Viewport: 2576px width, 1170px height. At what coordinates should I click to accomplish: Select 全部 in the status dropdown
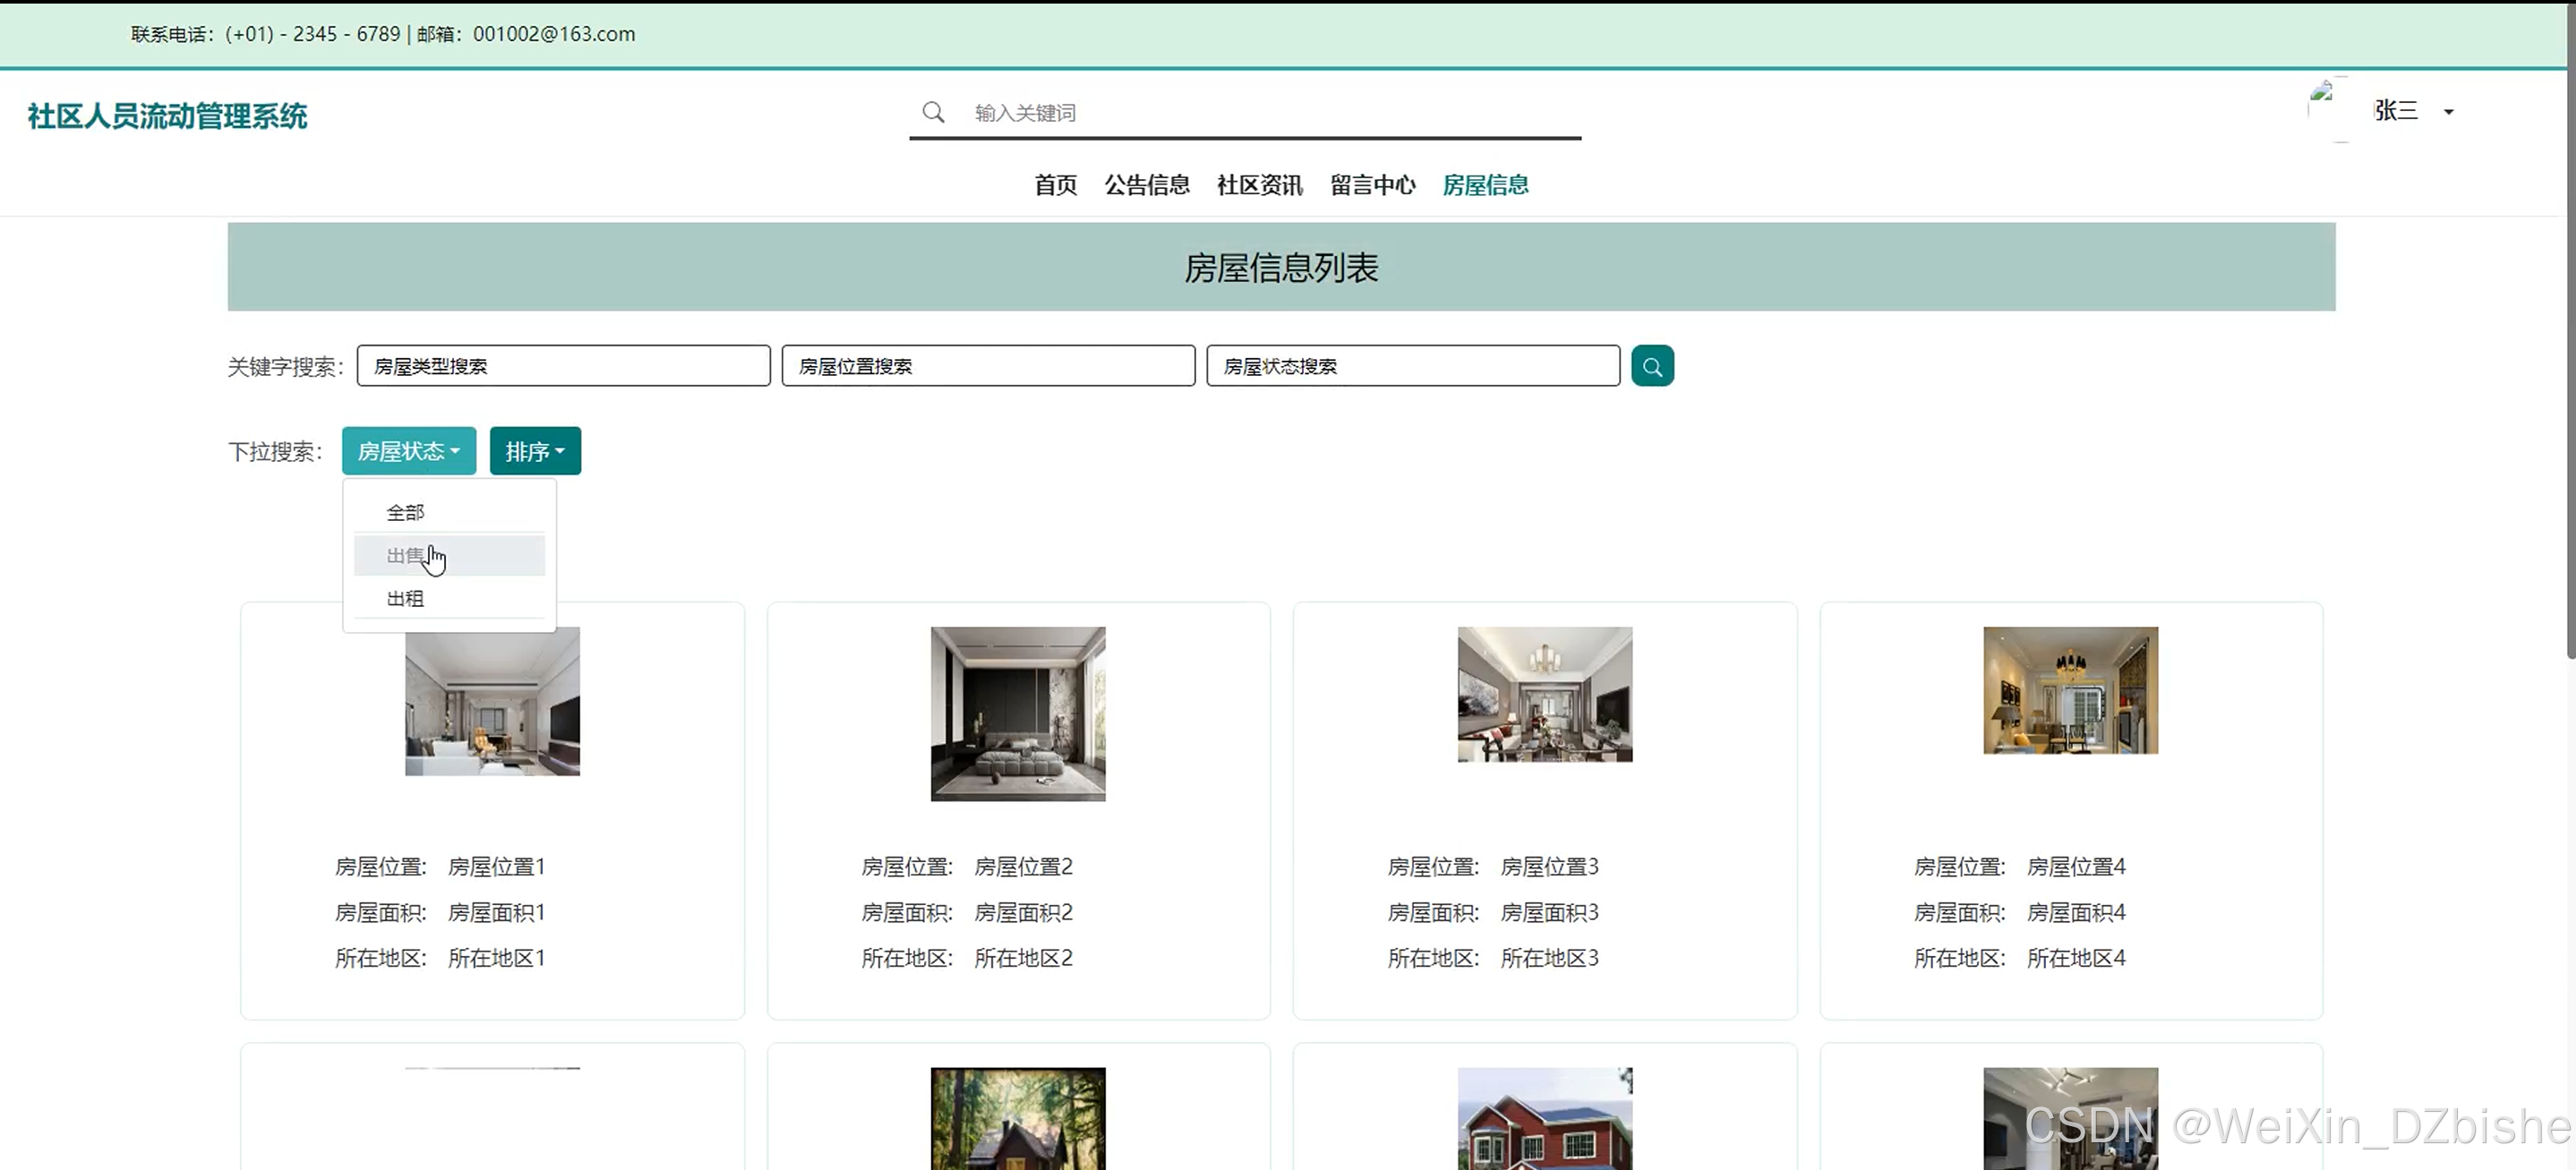click(x=405, y=512)
